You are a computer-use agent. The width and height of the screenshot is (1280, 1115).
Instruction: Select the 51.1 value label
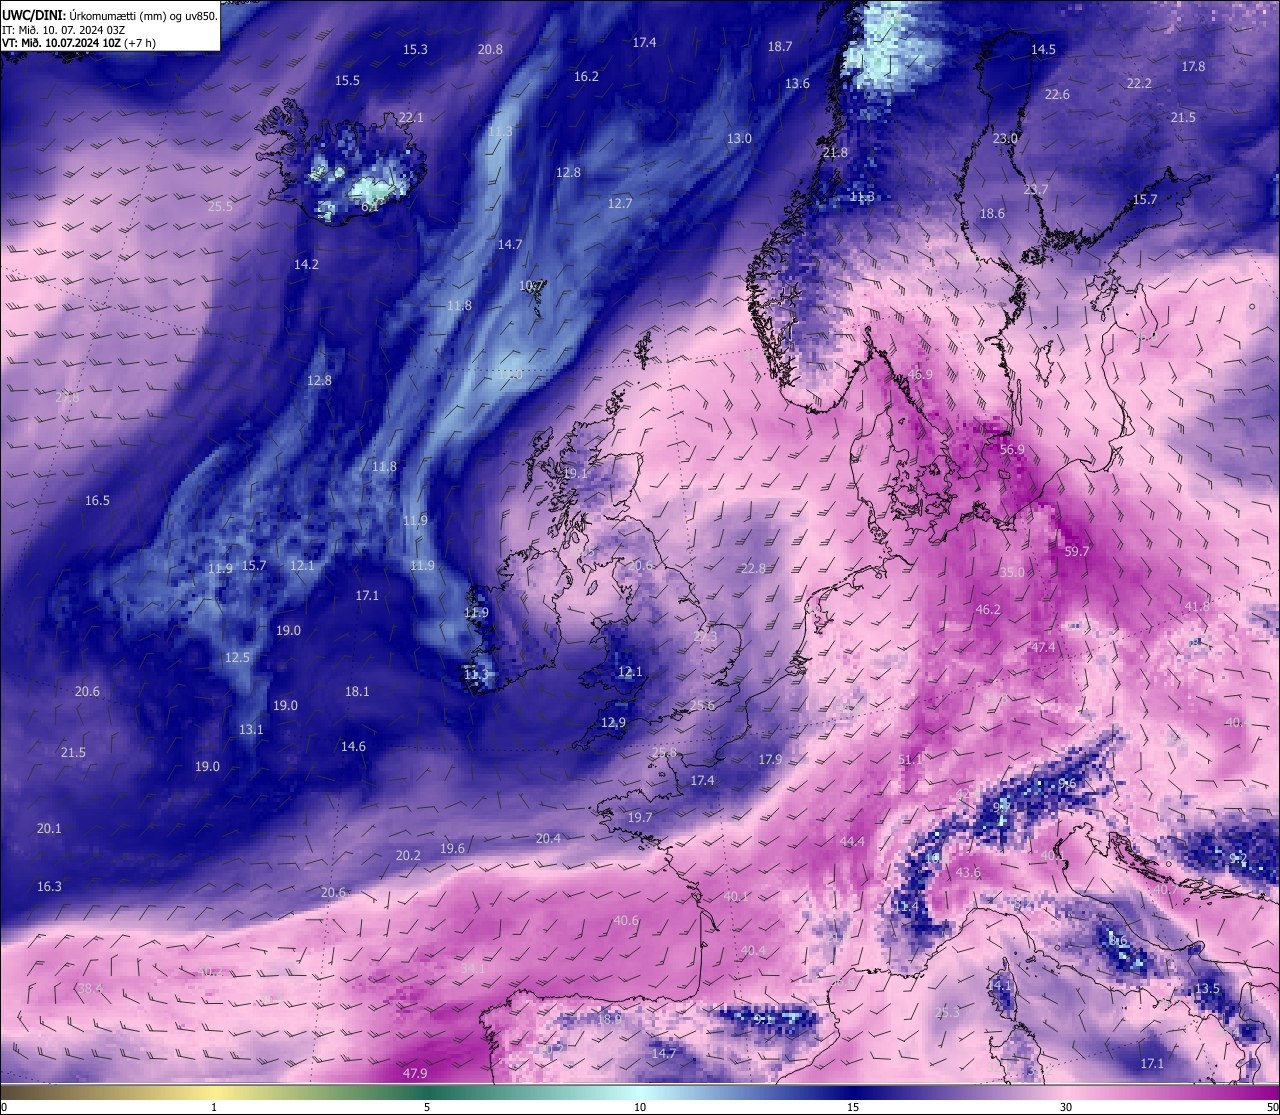(x=910, y=760)
